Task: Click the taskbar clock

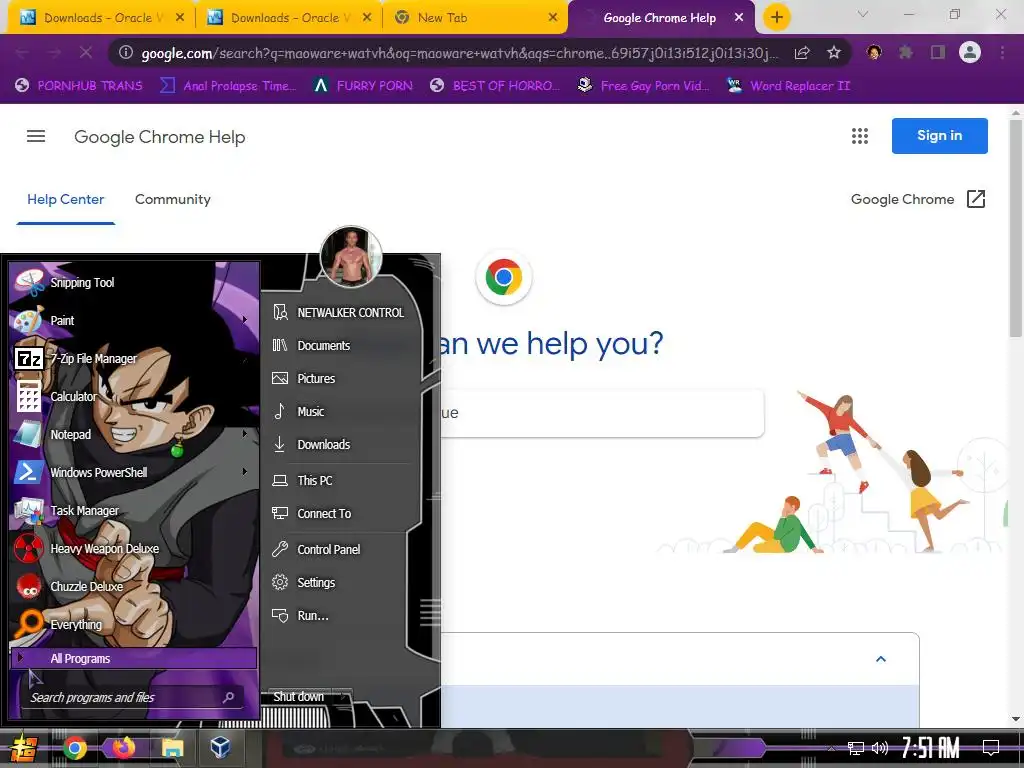Action: (x=931, y=748)
